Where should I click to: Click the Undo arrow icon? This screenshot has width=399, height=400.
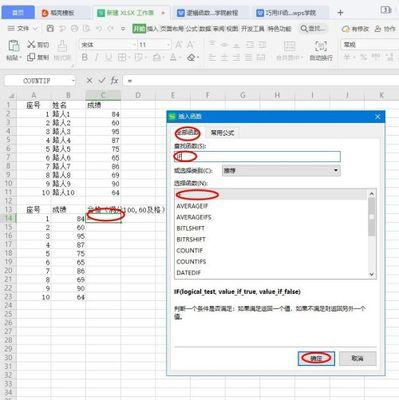pyautogui.click(x=99, y=29)
